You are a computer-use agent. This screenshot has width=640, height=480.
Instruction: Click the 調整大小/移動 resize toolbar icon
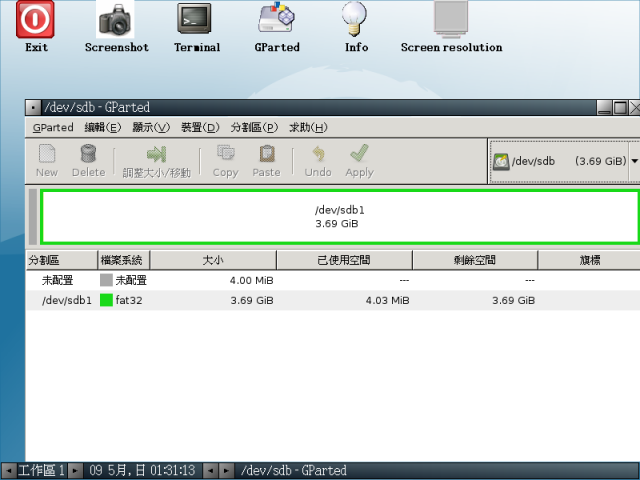pos(156,154)
